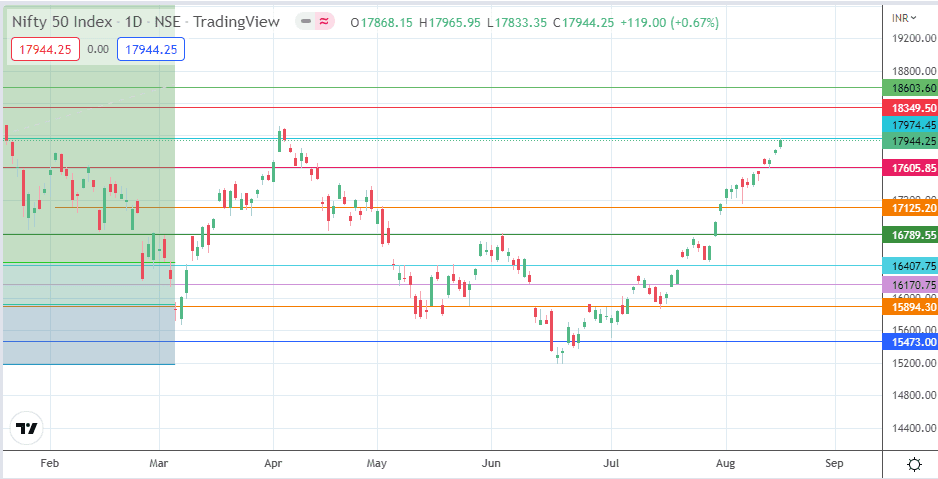Select the 18349.50 red price label
938x479 pixels.
coord(910,108)
